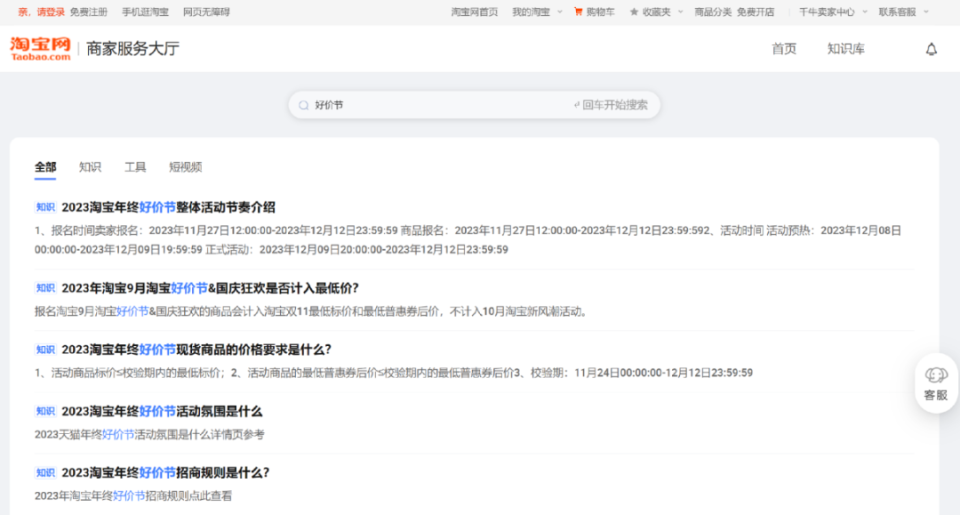Screen dimensions: 960x515
Task: Click the description starting 1、活动商品标价
Action: tap(394, 373)
